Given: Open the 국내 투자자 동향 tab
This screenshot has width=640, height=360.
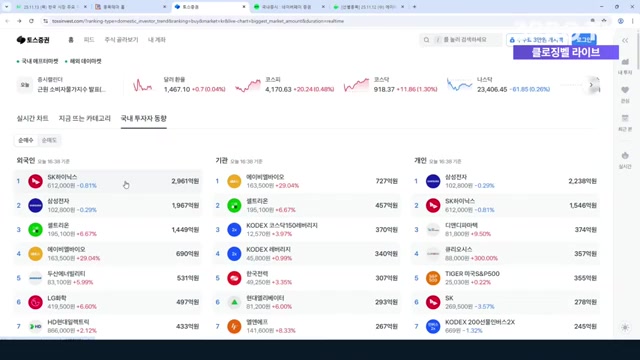Looking at the screenshot, I should tap(144, 118).
